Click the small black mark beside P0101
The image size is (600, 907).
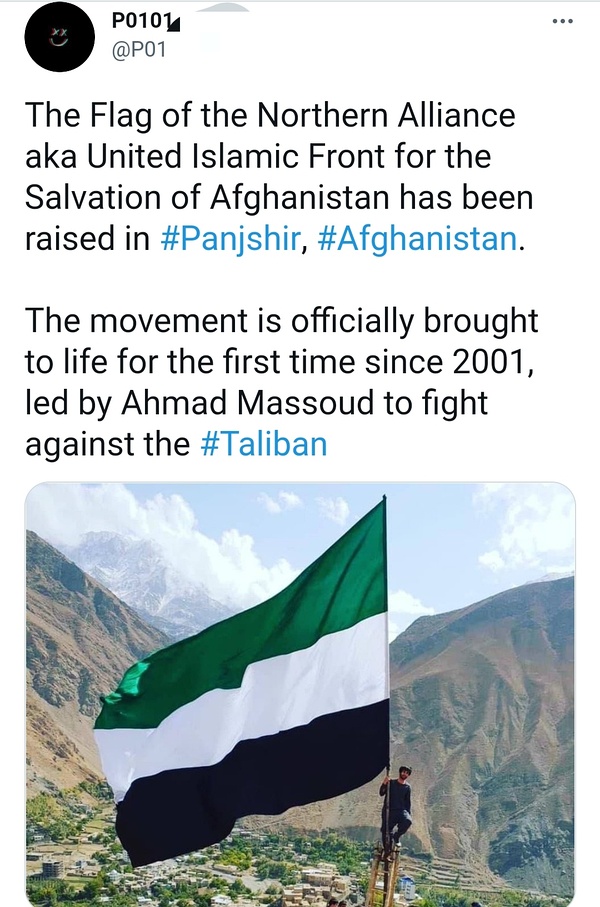(174, 24)
